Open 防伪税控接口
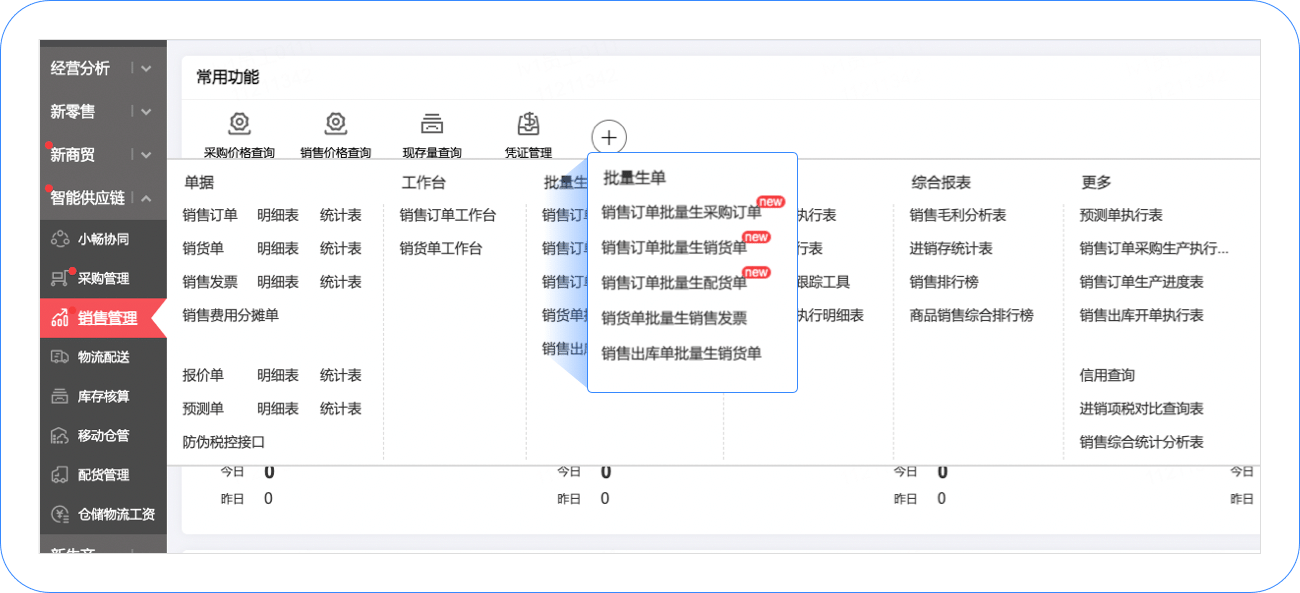This screenshot has height=593, width=1300. point(224,442)
